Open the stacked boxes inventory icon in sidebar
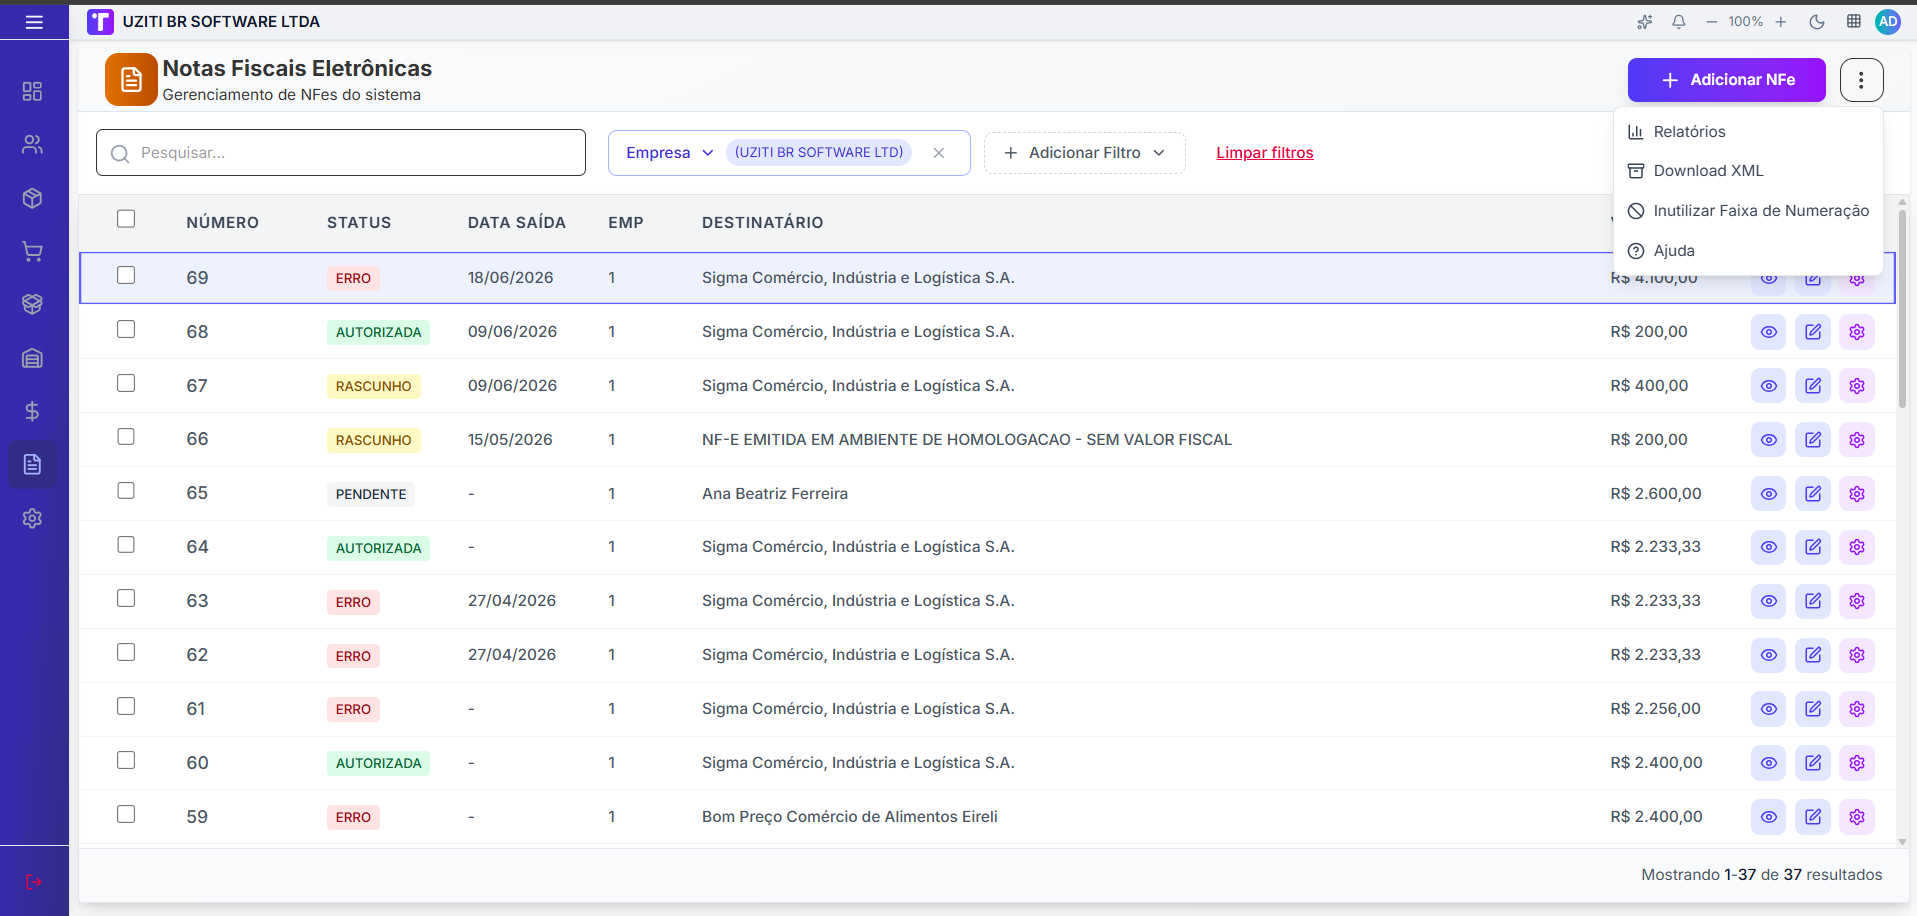The image size is (1917, 916). pos(32,304)
